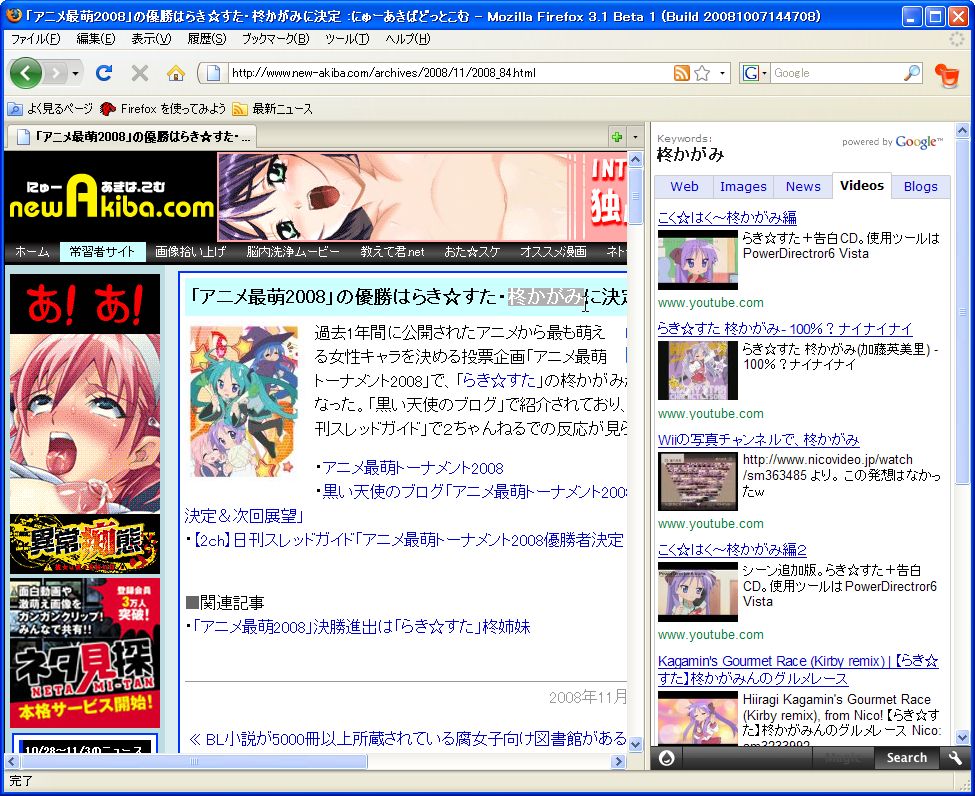Click the Stop loading X icon
Screen dimensions: 975x796
[140, 73]
